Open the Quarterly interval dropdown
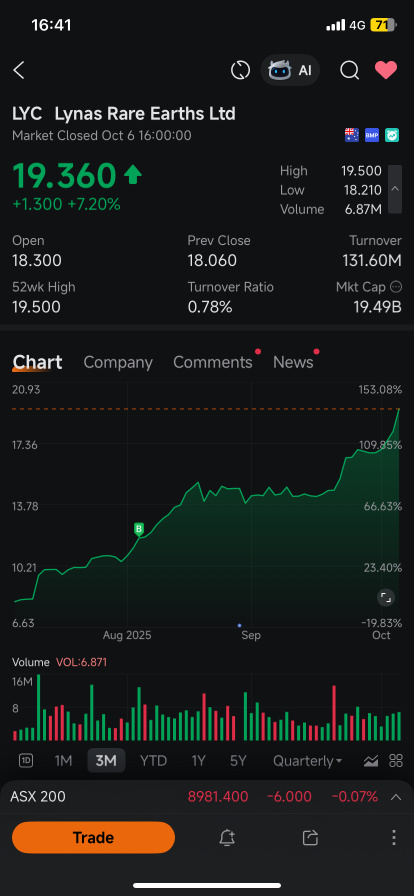This screenshot has height=896, width=414. [x=308, y=761]
